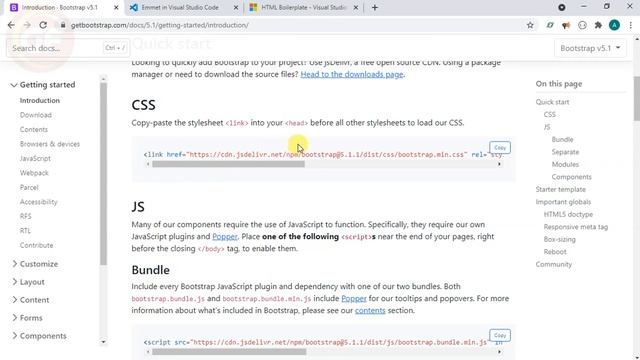This screenshot has height=360, width=640.
Task: Open the Chrome profile avatar A
Action: coord(614,25)
